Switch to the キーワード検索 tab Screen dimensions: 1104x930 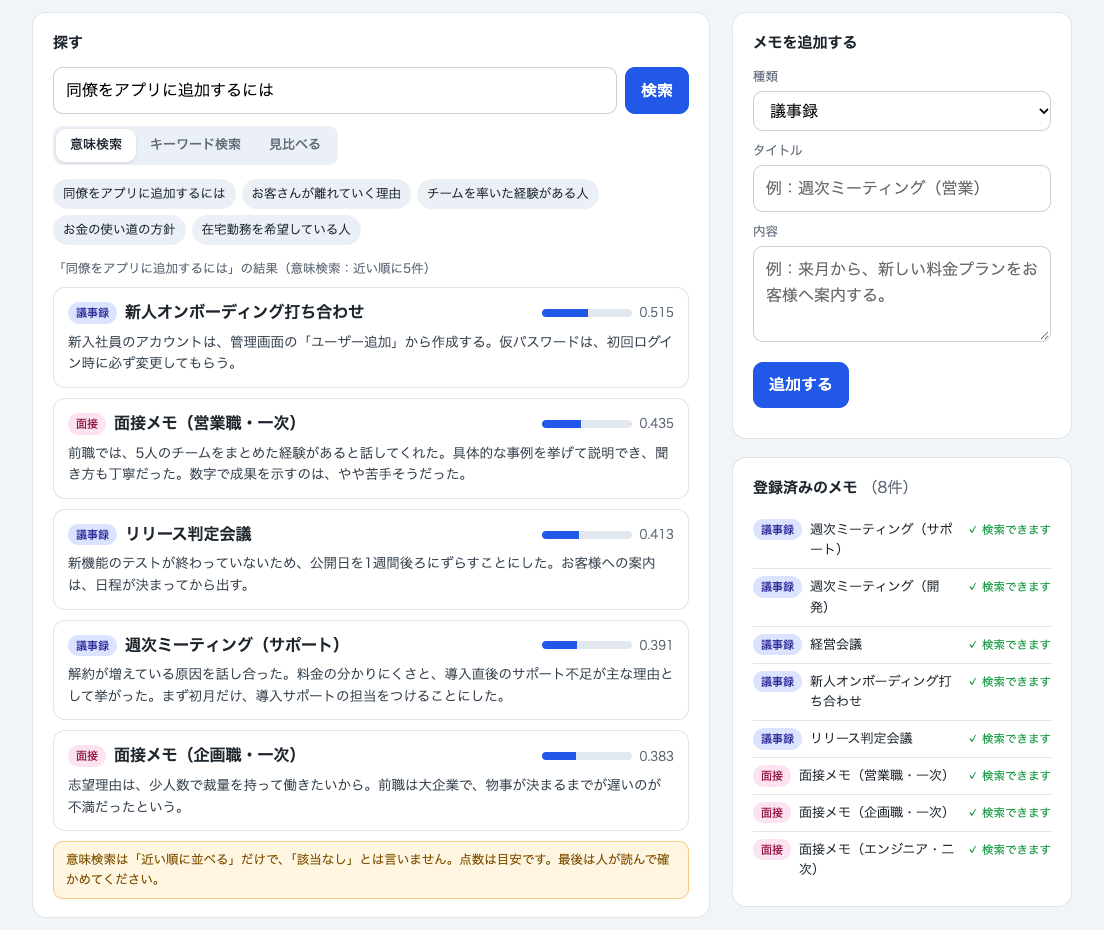[x=195, y=144]
